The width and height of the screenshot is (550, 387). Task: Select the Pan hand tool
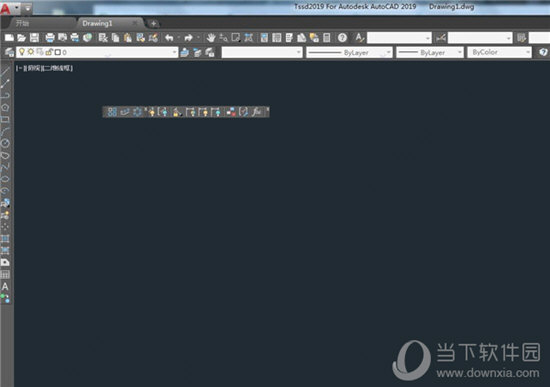211,38
